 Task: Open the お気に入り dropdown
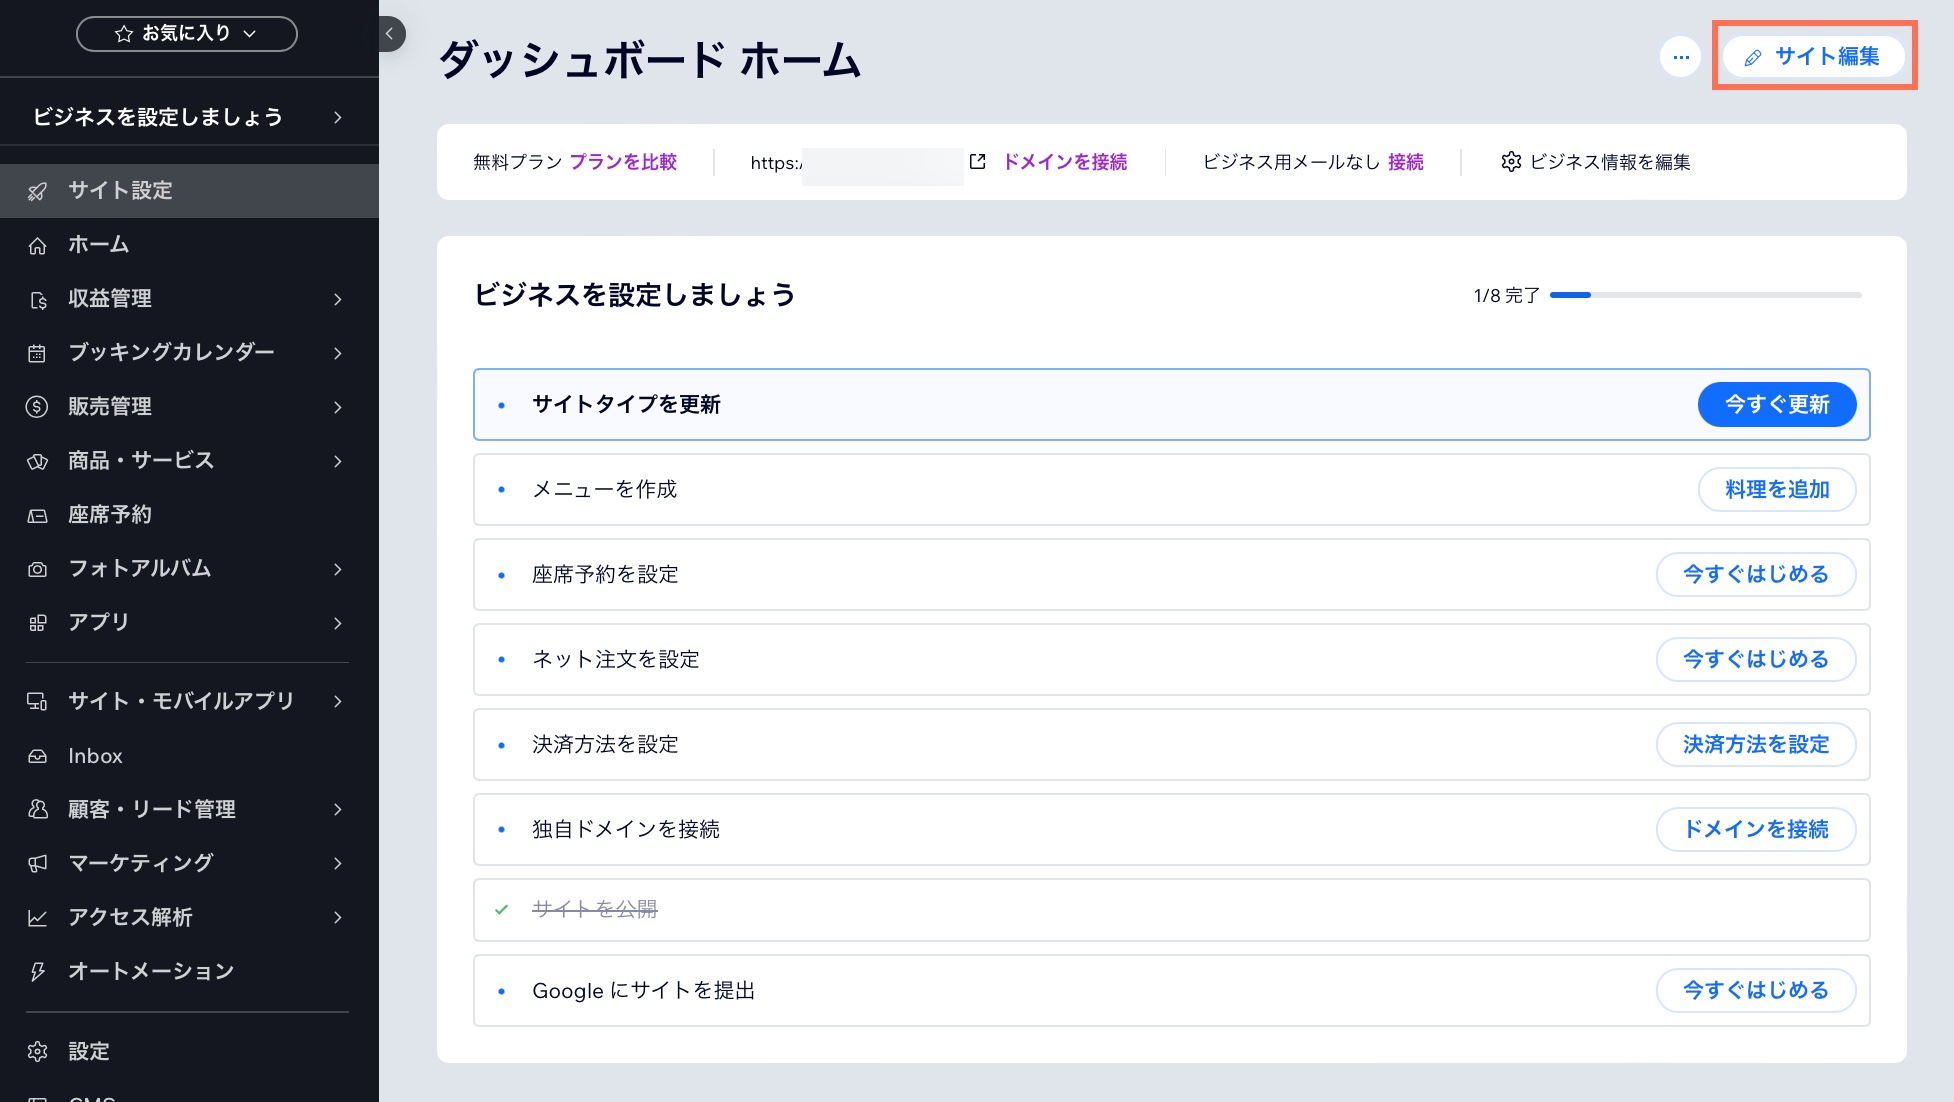click(186, 33)
